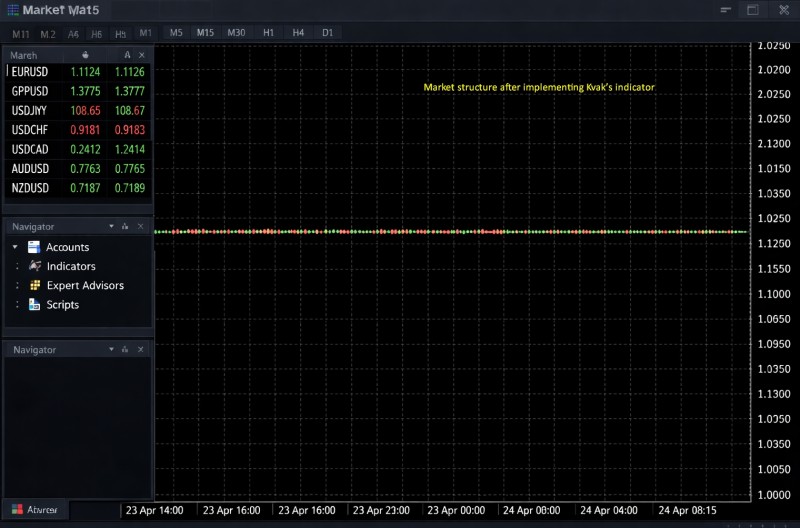Click the bell-shaped icon in the March panel header
The height and width of the screenshot is (528, 800).
85,55
